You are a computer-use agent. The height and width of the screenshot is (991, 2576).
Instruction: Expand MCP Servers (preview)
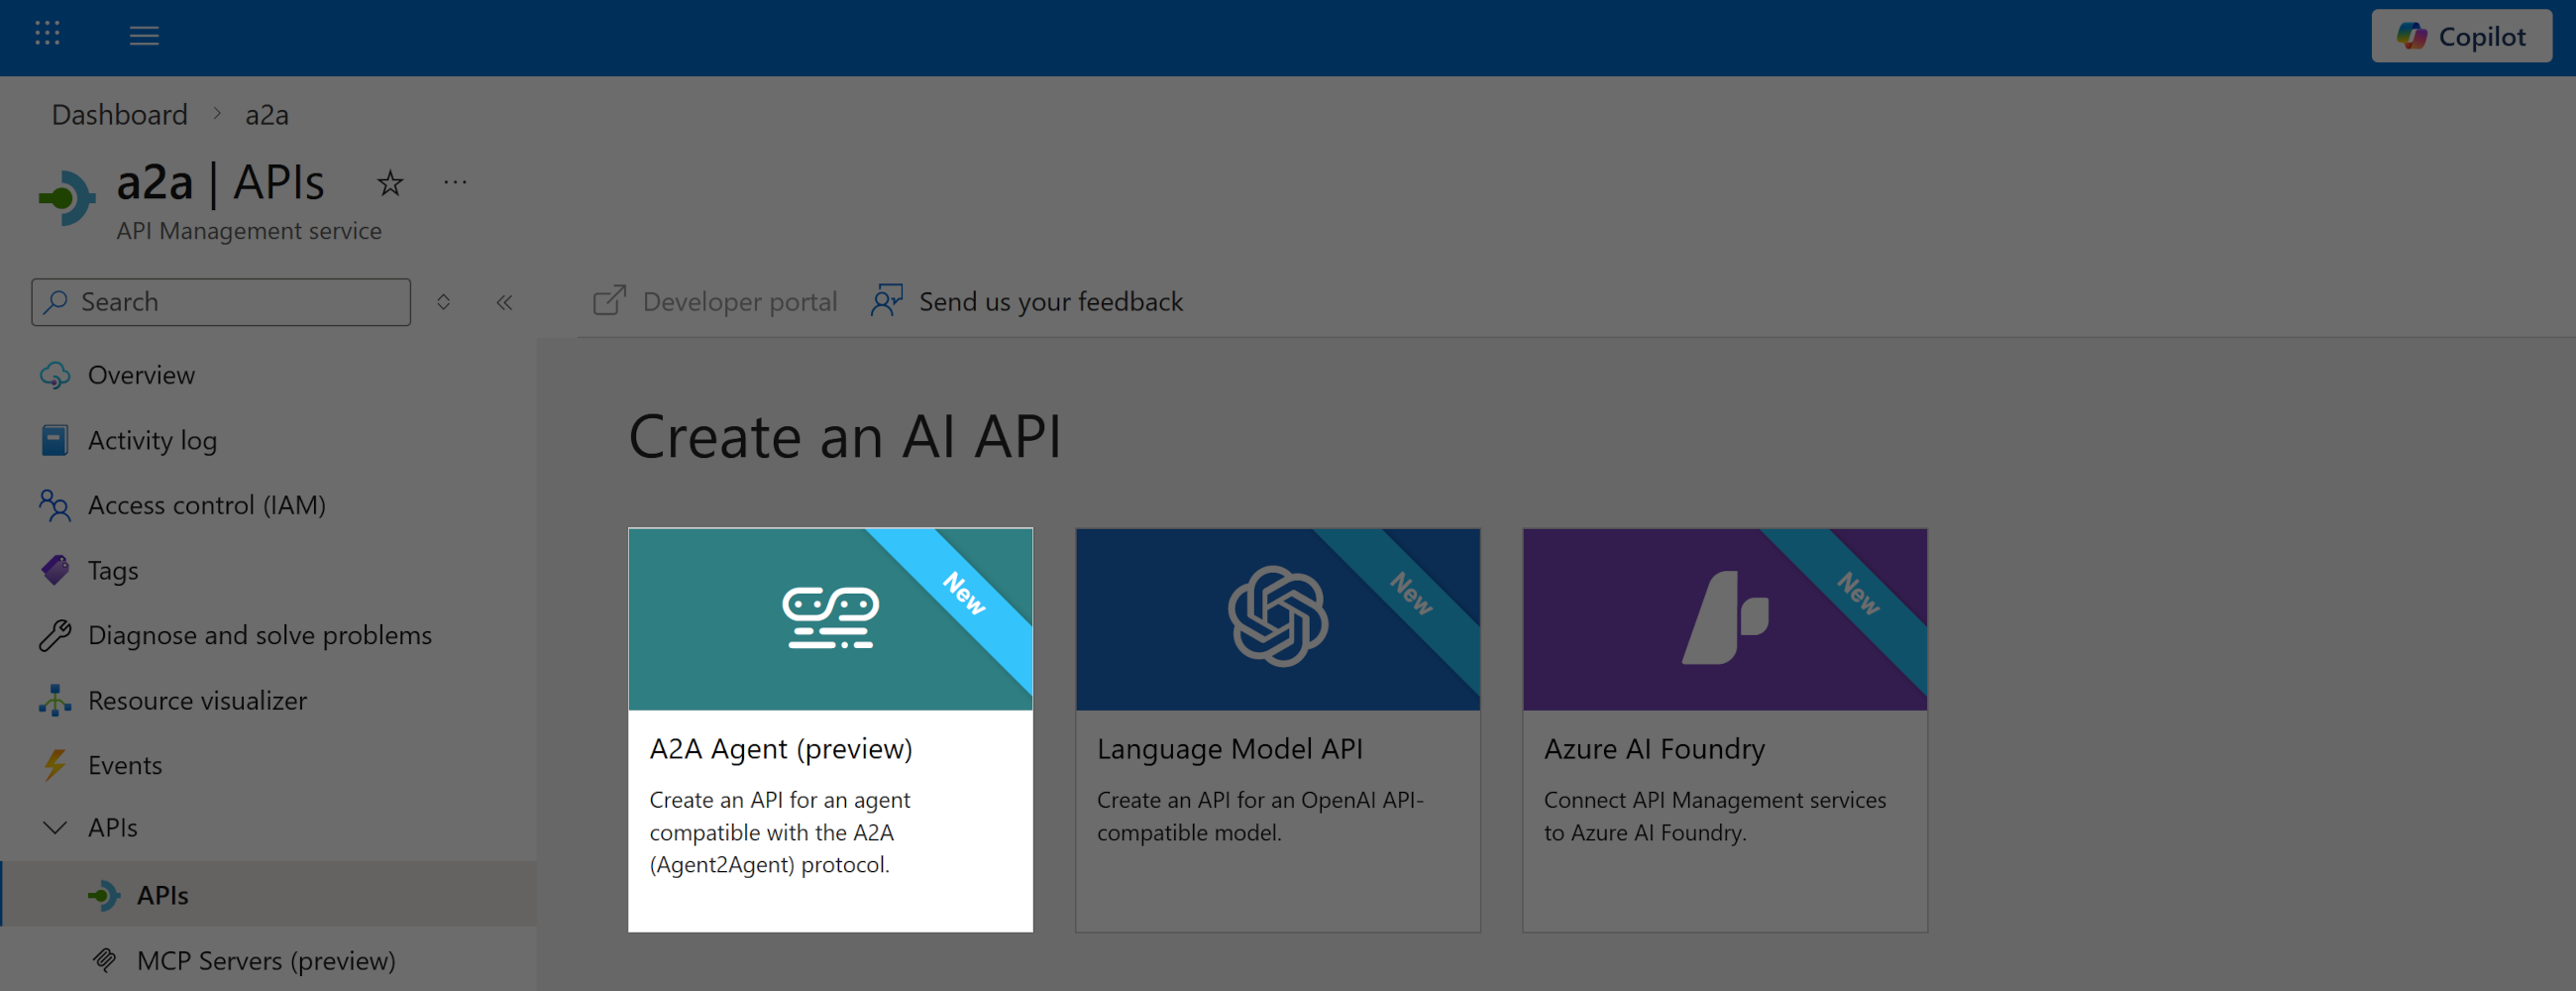[x=265, y=960]
